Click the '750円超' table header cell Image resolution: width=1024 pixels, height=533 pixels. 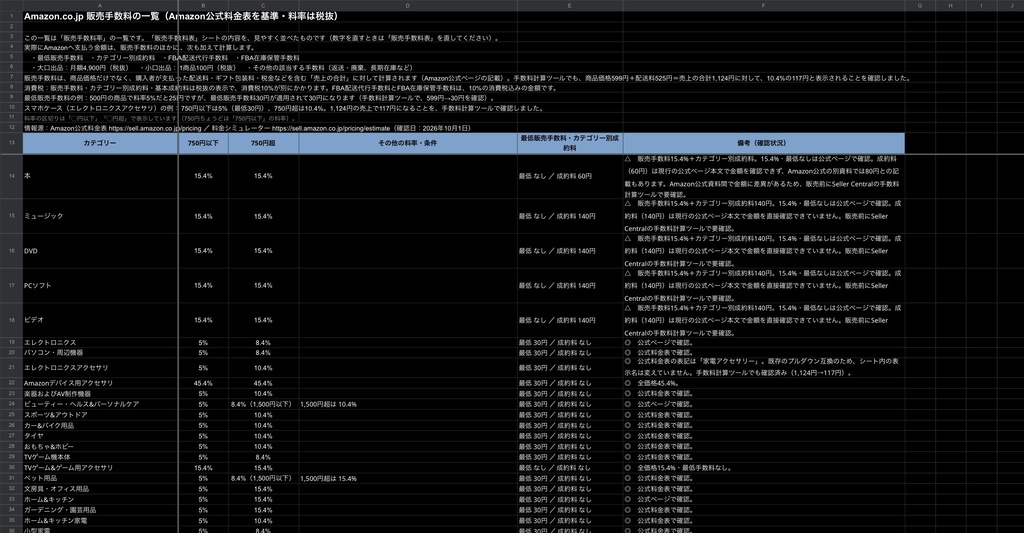(x=263, y=143)
